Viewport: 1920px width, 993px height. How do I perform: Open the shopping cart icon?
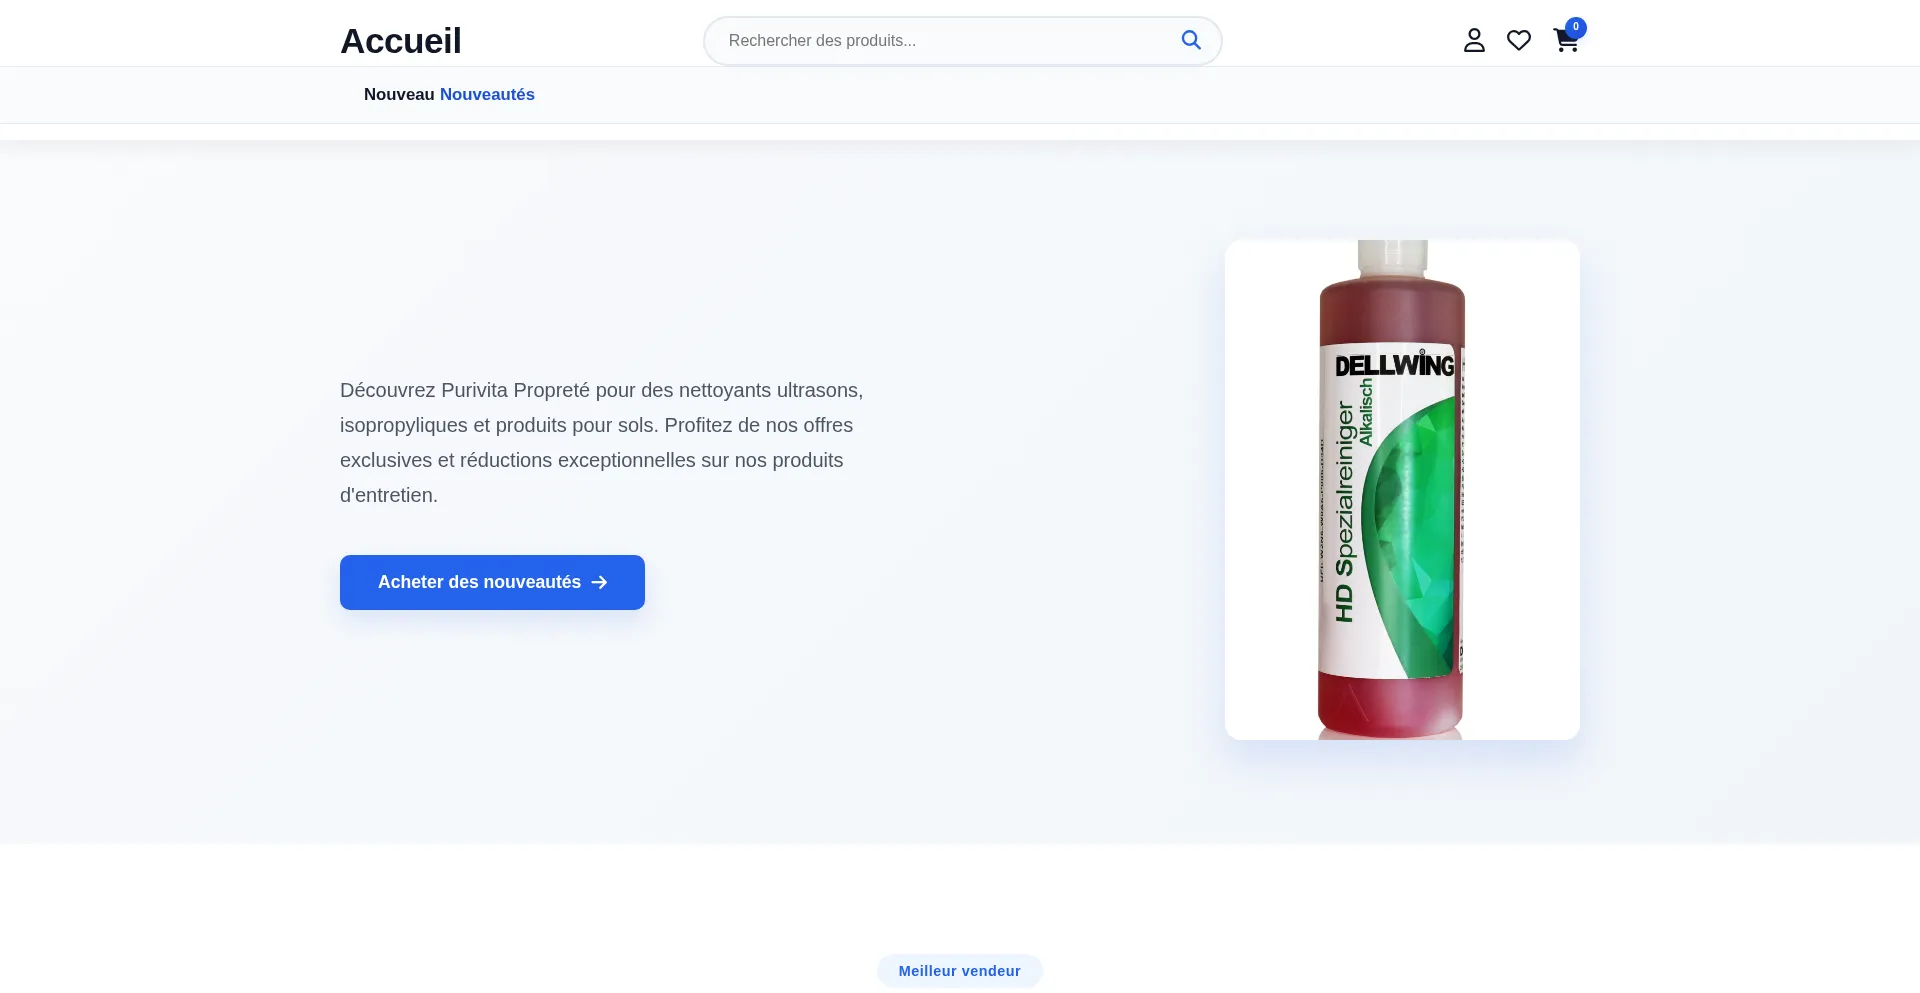tap(1566, 40)
